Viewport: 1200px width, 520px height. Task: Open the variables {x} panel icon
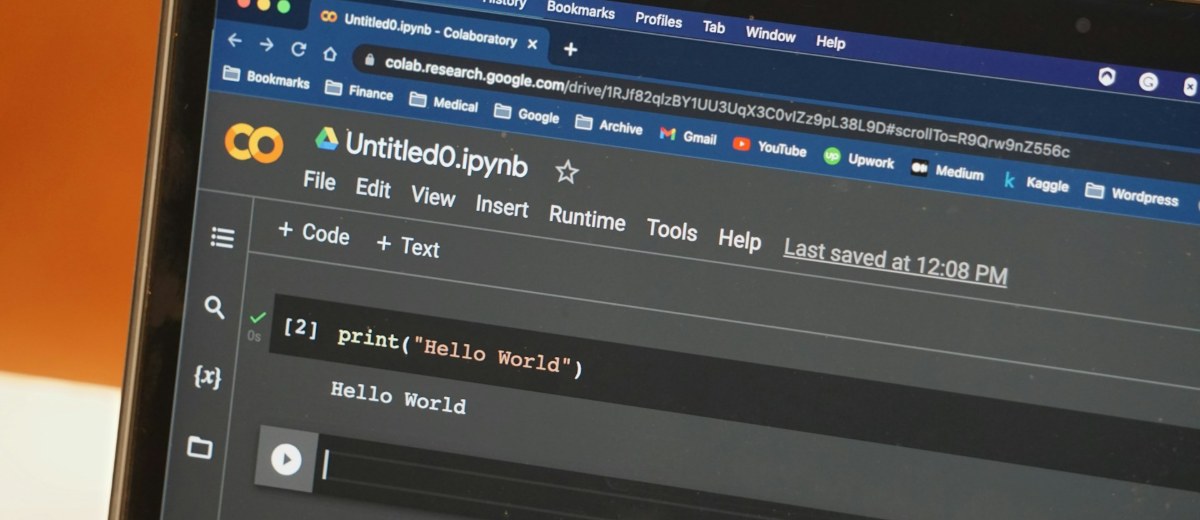click(x=207, y=377)
